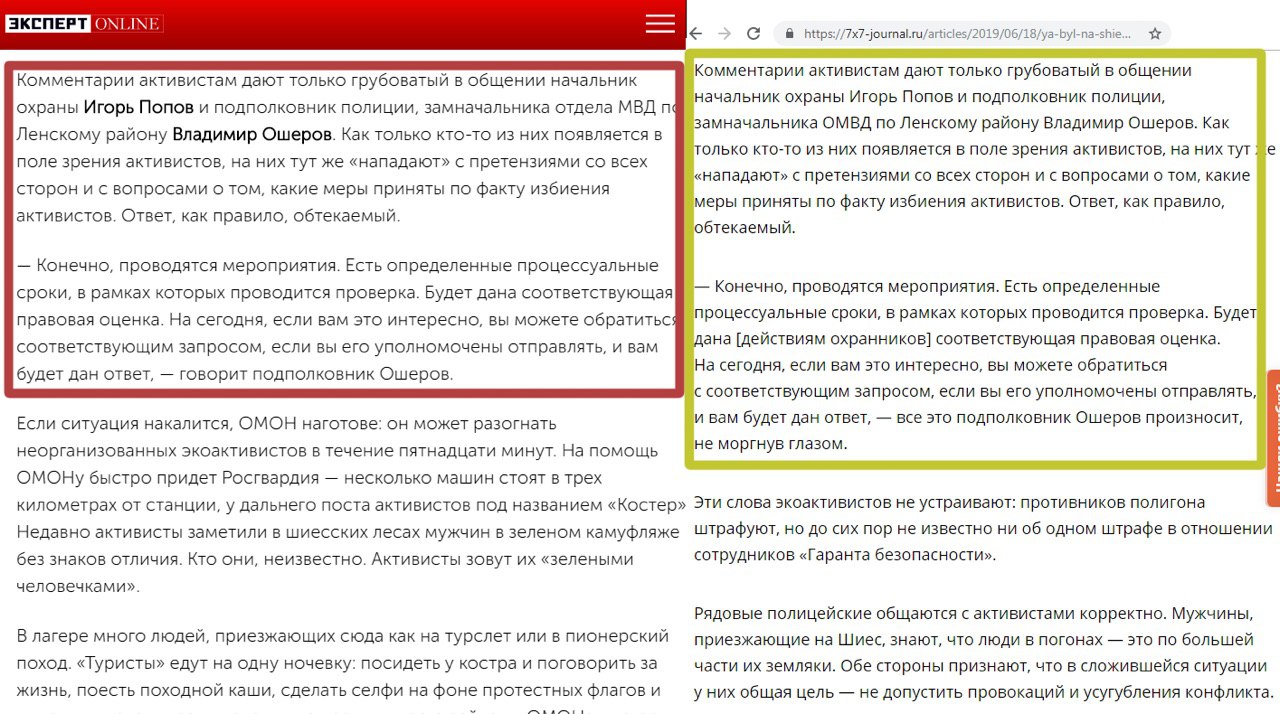Screen dimensions: 1280x714
Task: Click the Эксперт Online logo
Action: (83, 24)
